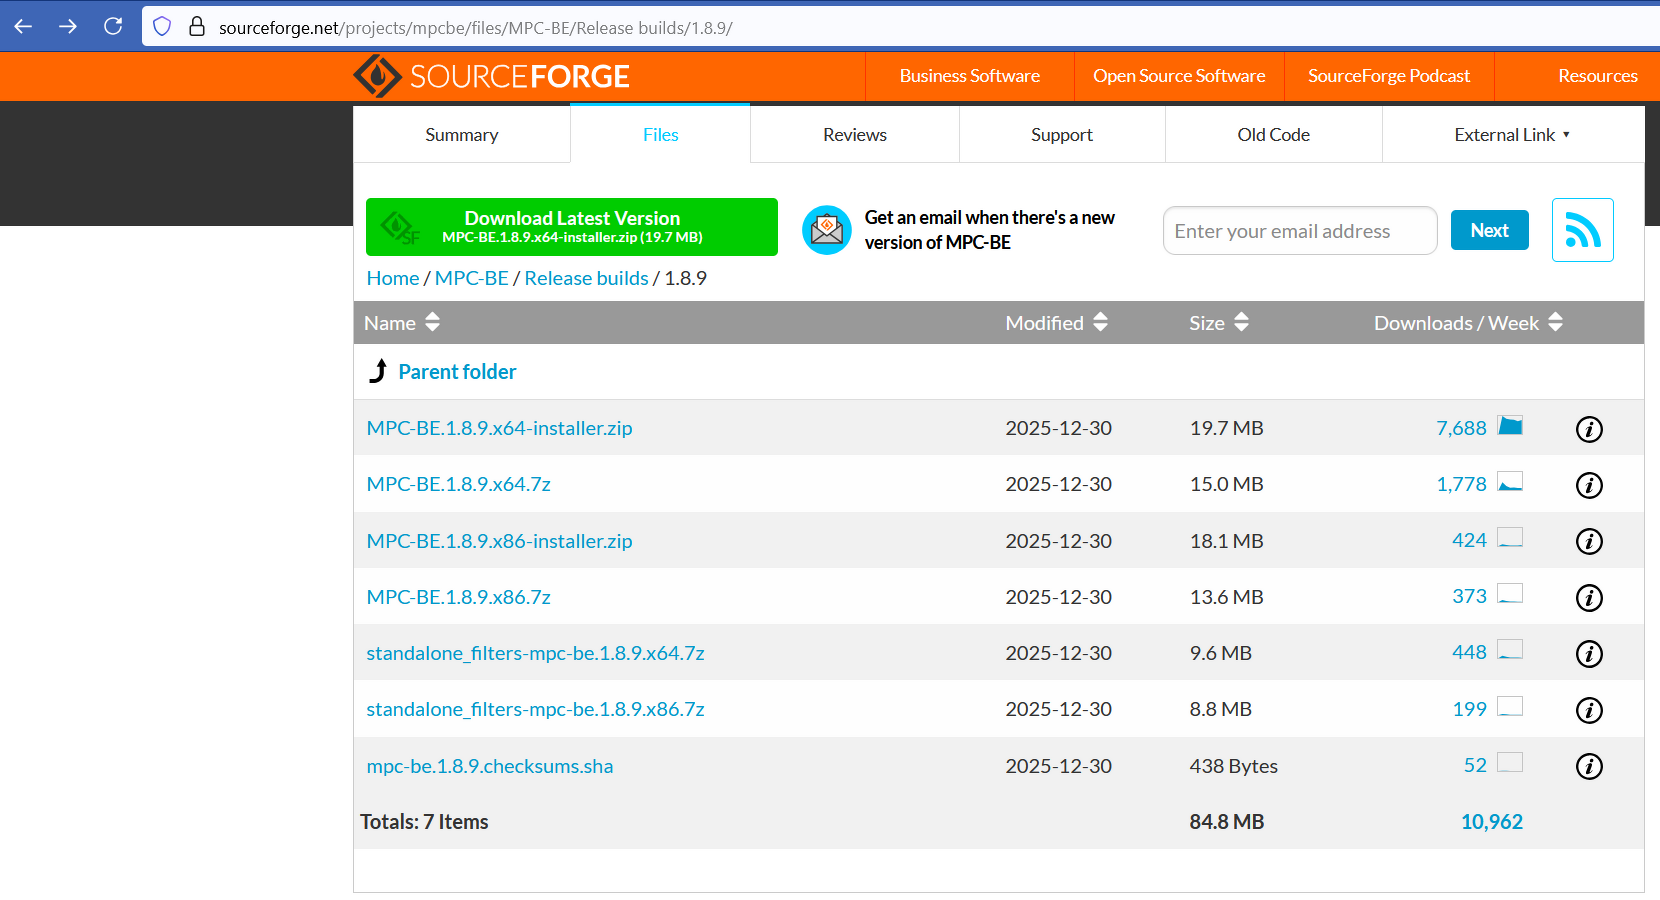Click the browser forward arrow

click(x=68, y=27)
